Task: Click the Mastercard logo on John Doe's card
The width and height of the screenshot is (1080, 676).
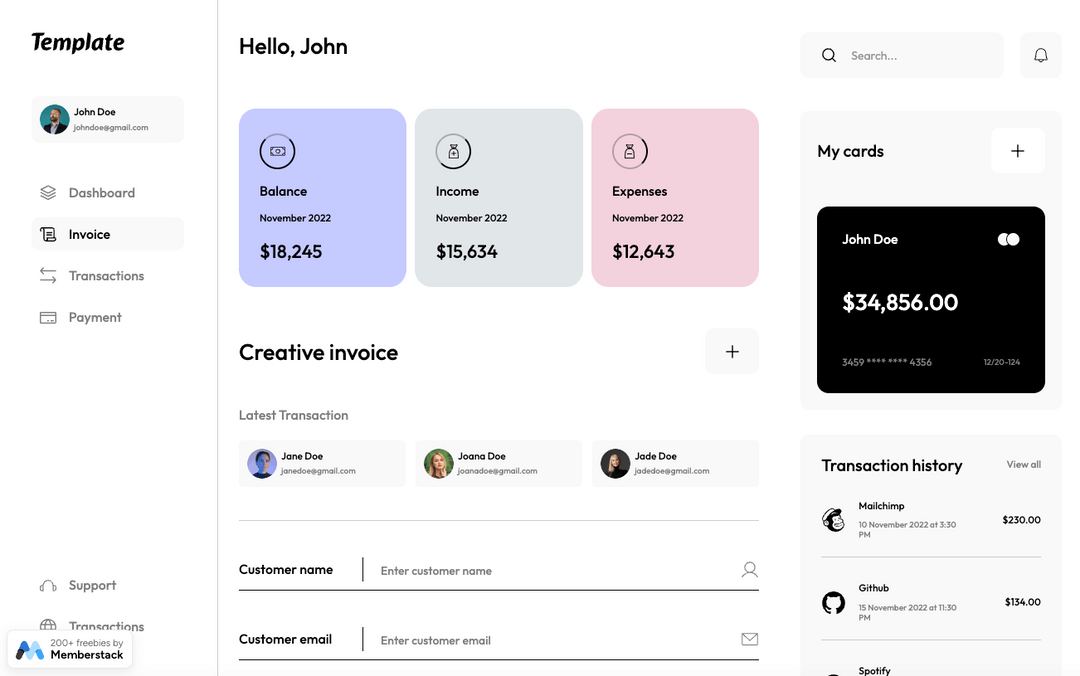Action: (1008, 239)
